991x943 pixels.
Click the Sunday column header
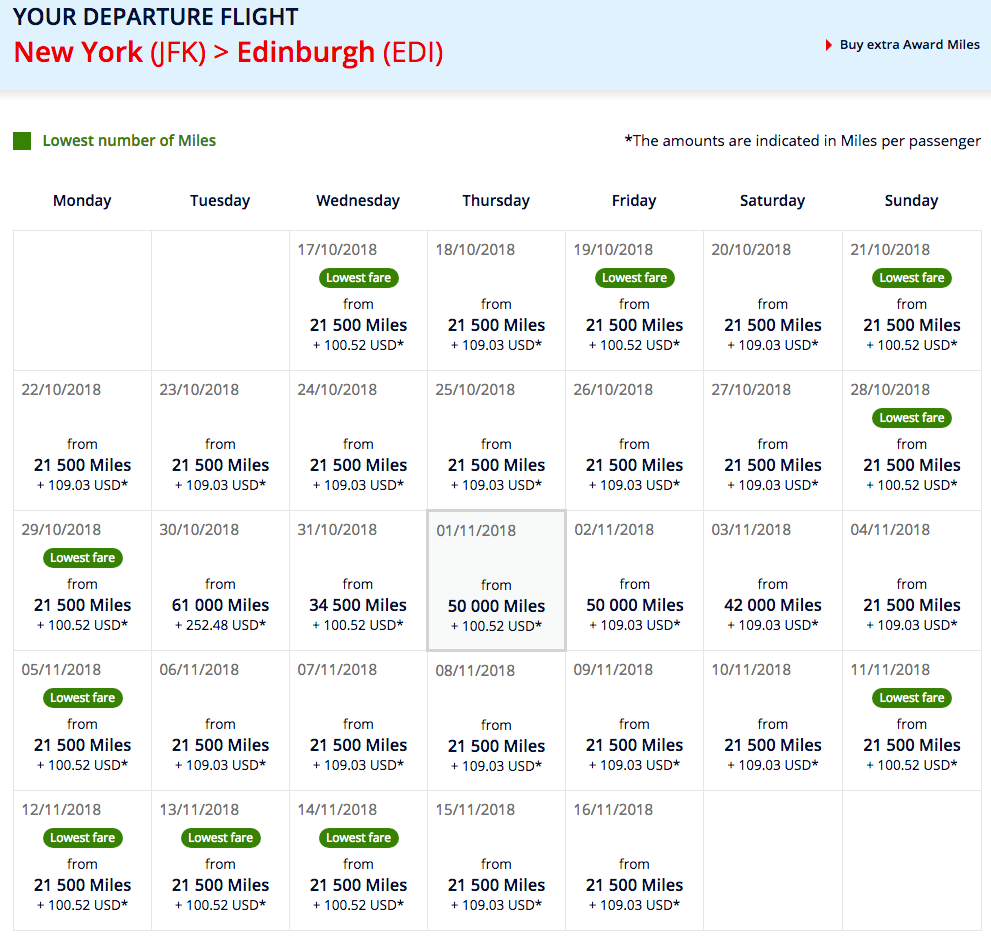[911, 200]
